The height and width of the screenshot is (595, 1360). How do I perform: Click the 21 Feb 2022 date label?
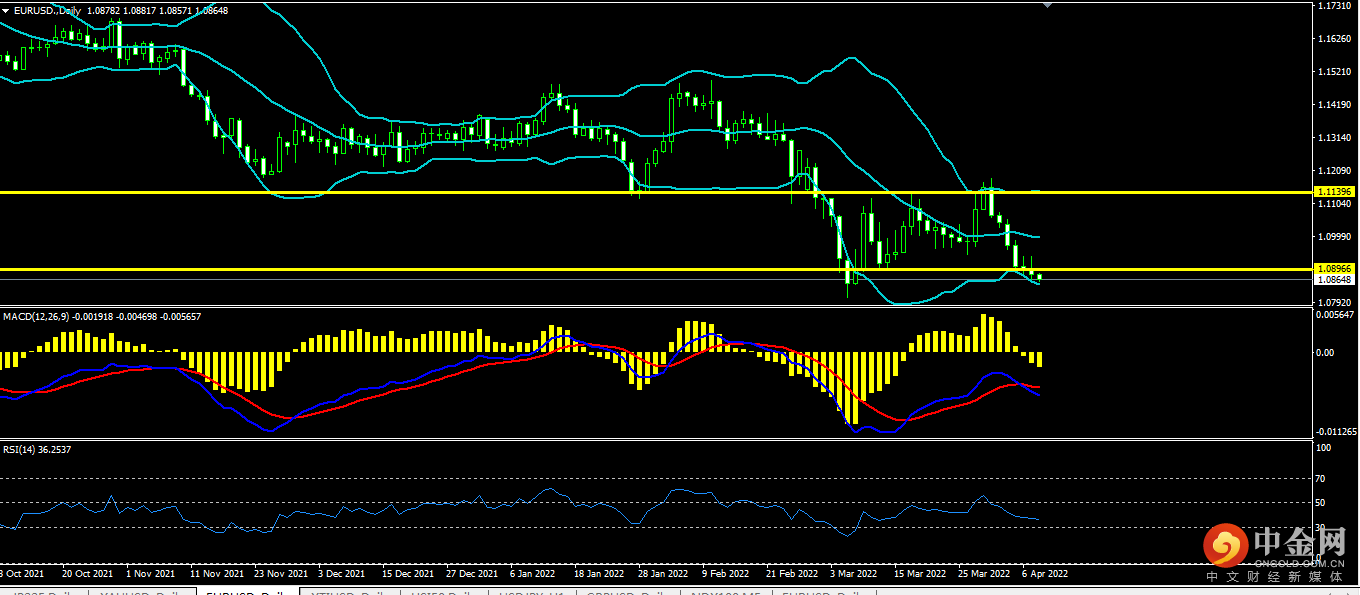coord(791,574)
